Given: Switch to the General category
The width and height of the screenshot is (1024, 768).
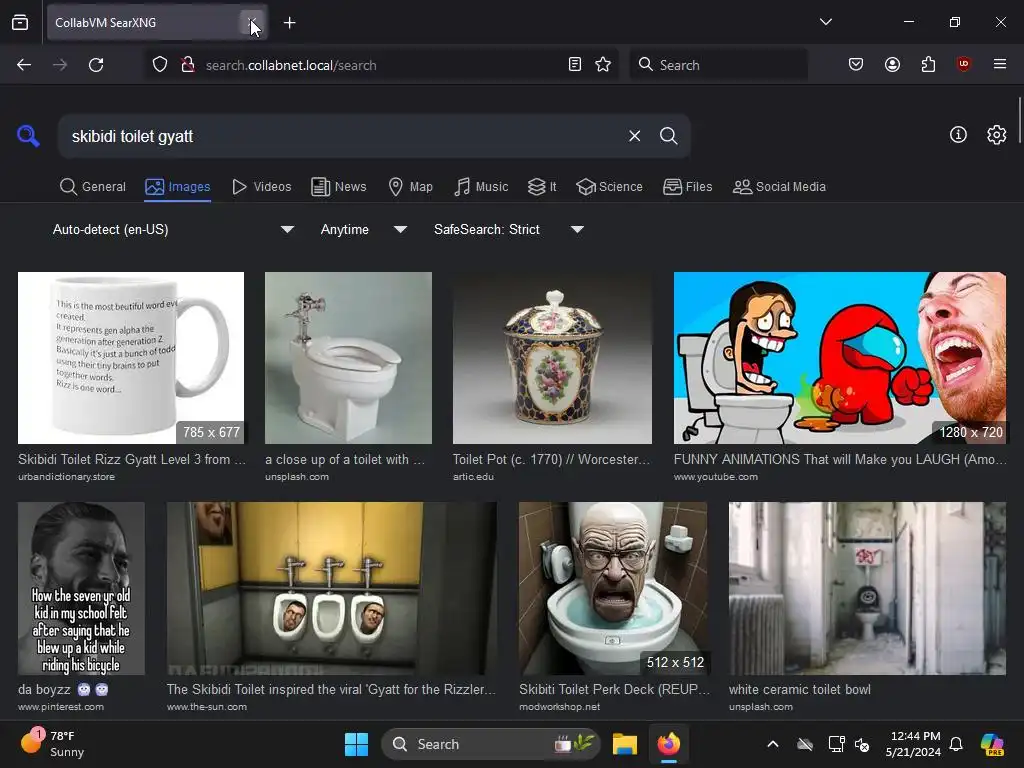Looking at the screenshot, I should click(93, 187).
